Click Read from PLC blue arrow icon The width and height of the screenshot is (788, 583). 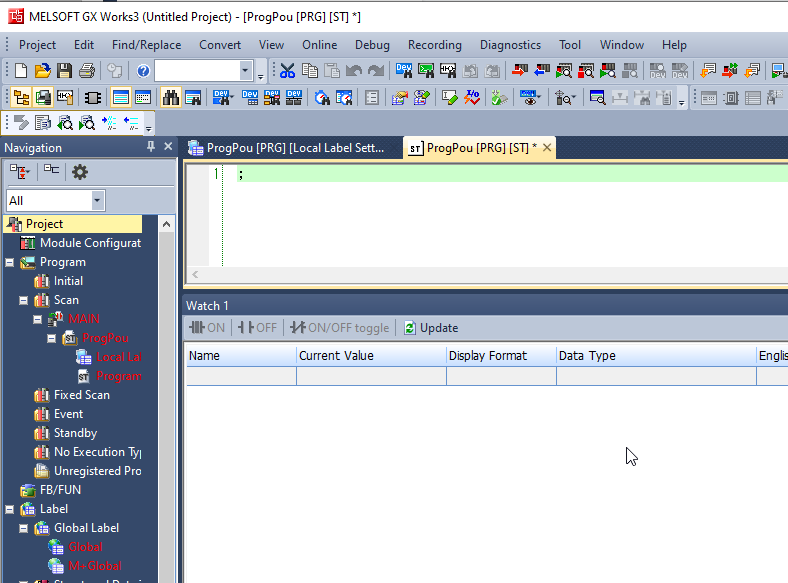pyautogui.click(x=542, y=71)
